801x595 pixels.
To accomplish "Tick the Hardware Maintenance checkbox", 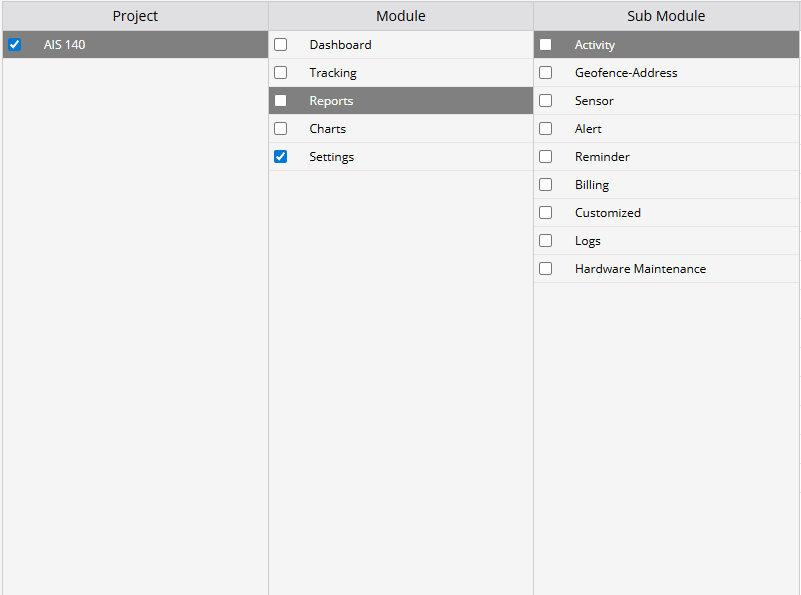I will point(546,269).
